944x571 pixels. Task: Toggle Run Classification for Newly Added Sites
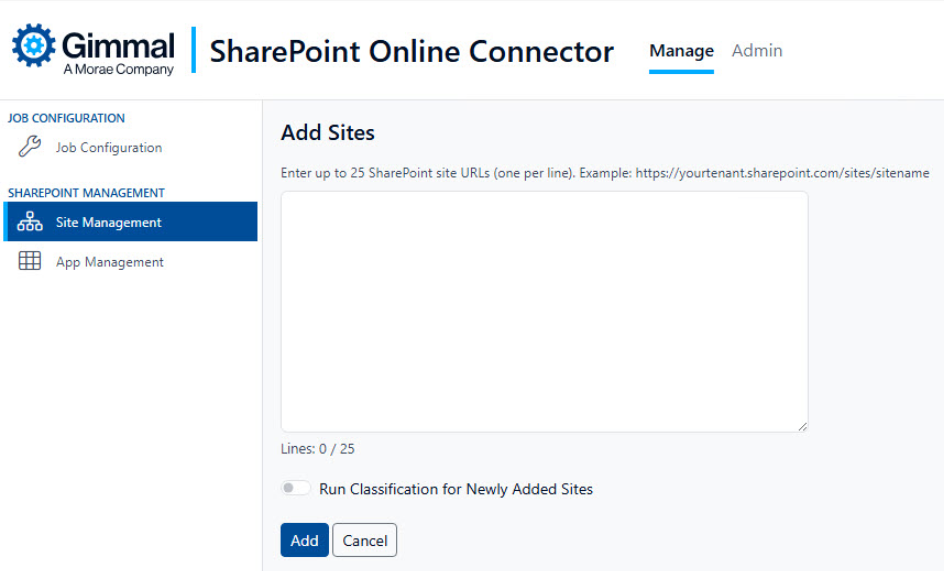[296, 488]
